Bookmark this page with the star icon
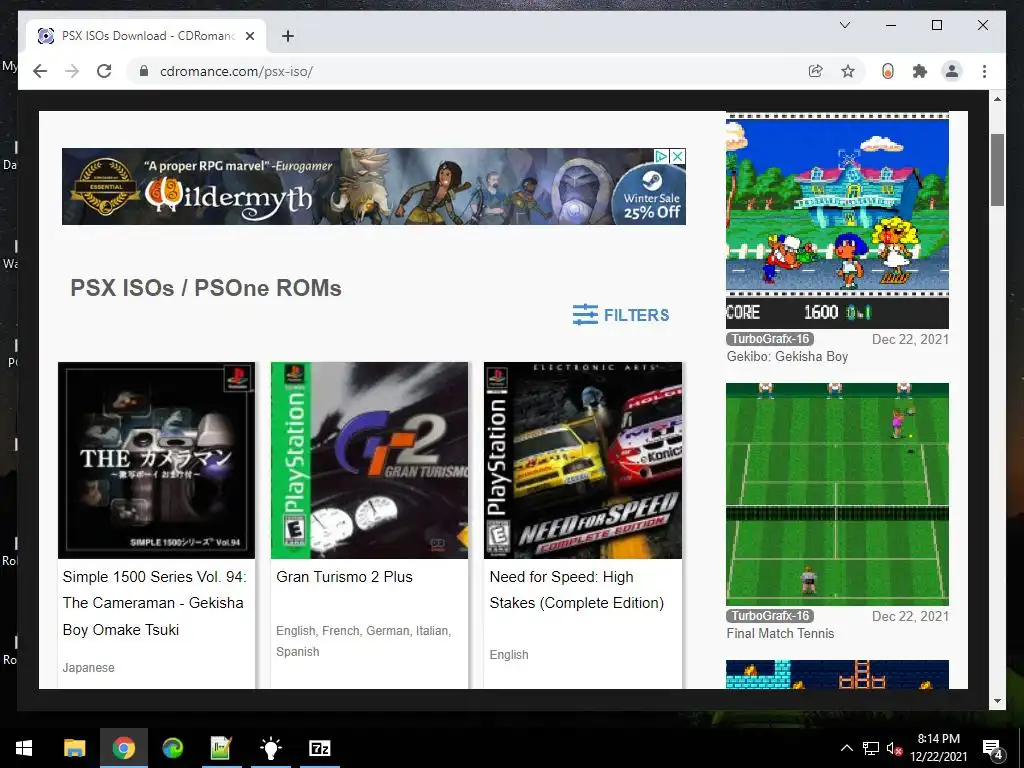1024x768 pixels. [848, 71]
